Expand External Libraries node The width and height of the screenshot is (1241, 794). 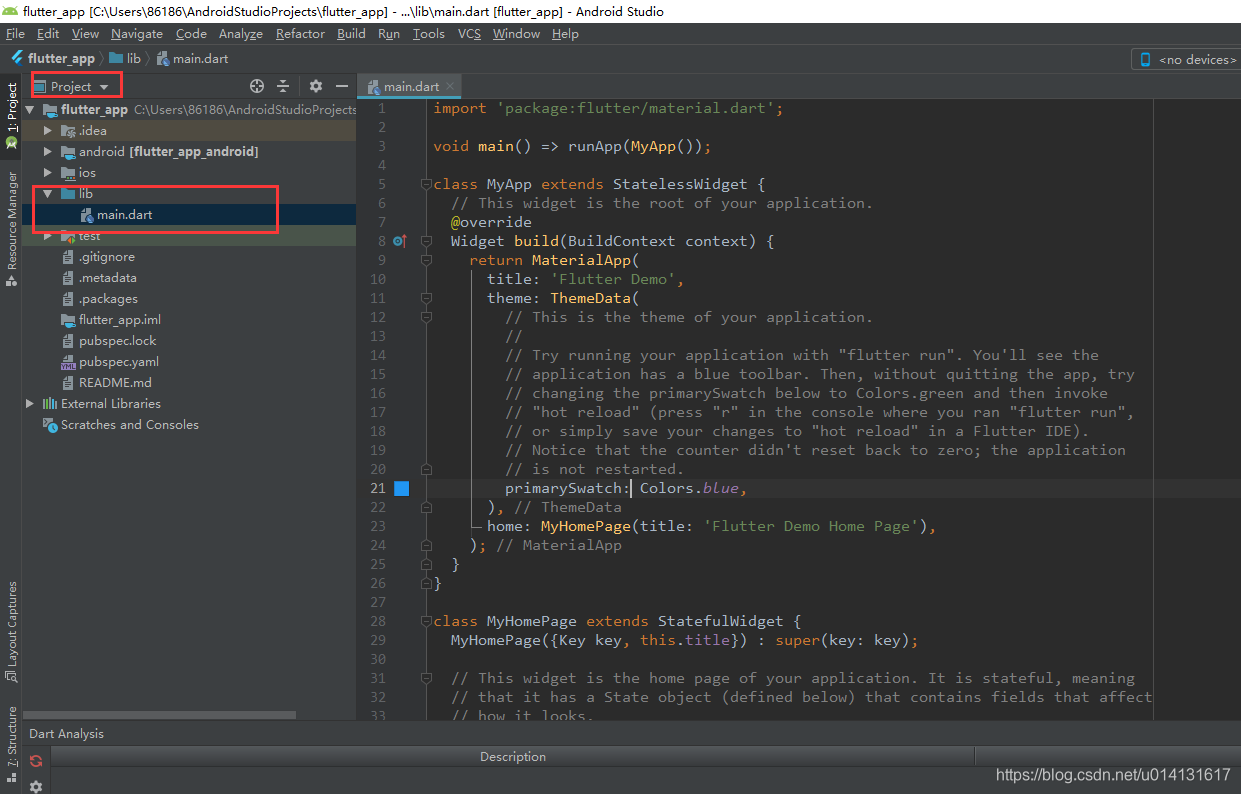click(29, 404)
